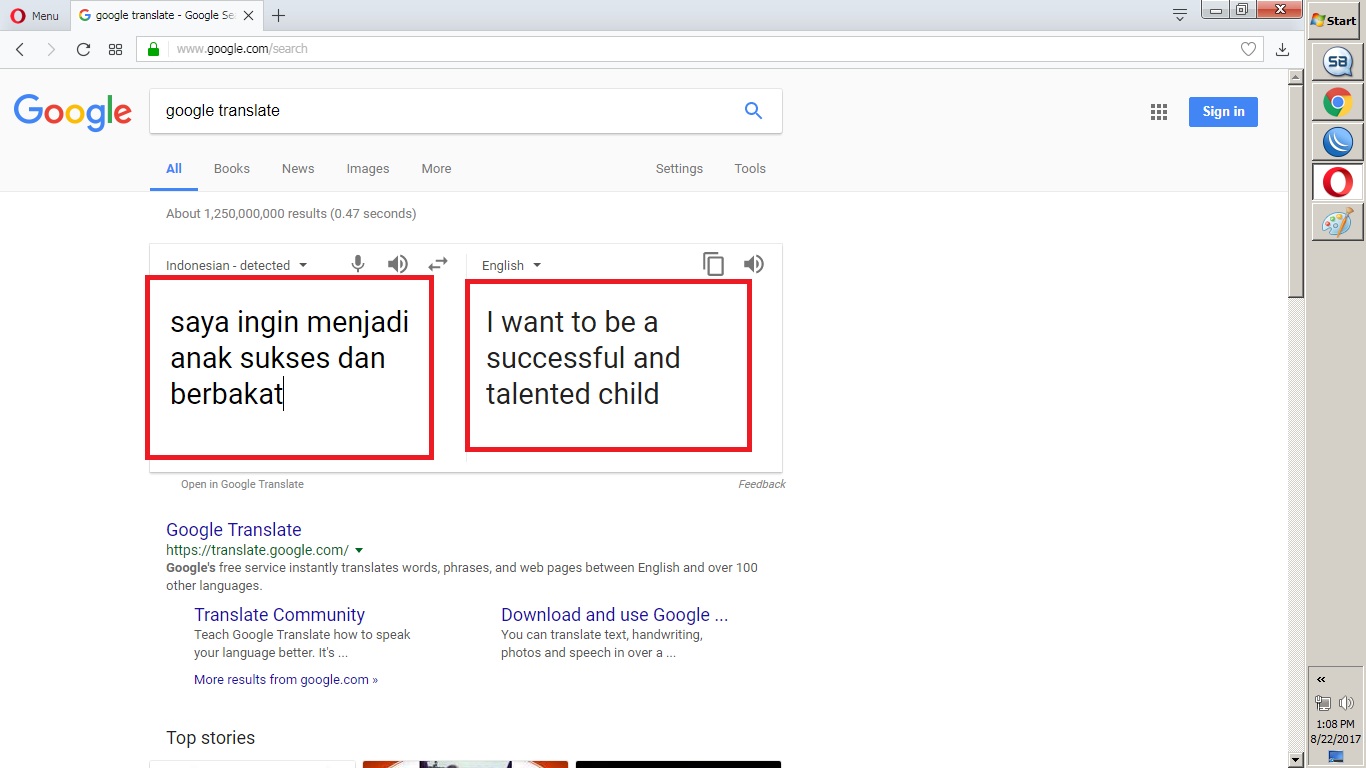Open the Google Translate result title
1366x768 pixels.
[234, 530]
